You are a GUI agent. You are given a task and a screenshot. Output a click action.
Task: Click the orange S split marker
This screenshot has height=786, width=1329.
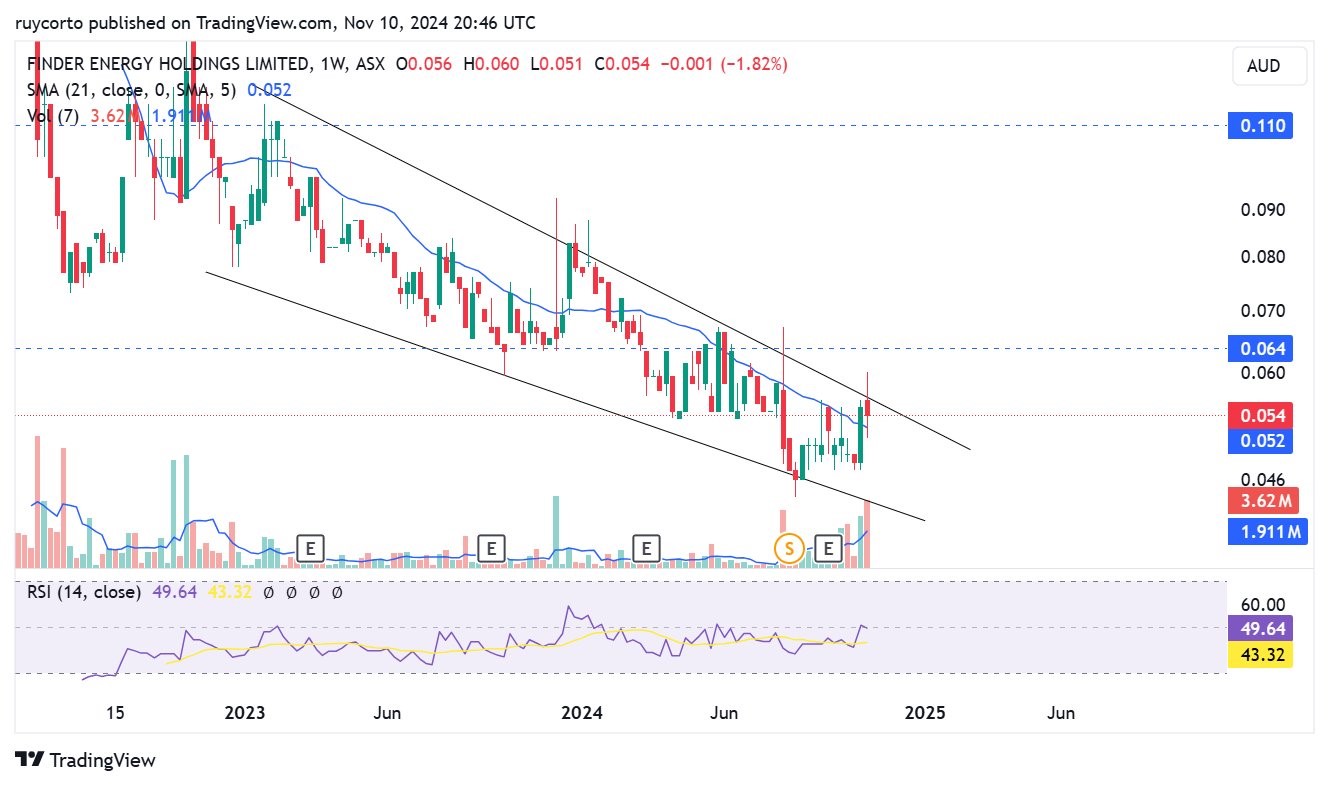tap(790, 548)
